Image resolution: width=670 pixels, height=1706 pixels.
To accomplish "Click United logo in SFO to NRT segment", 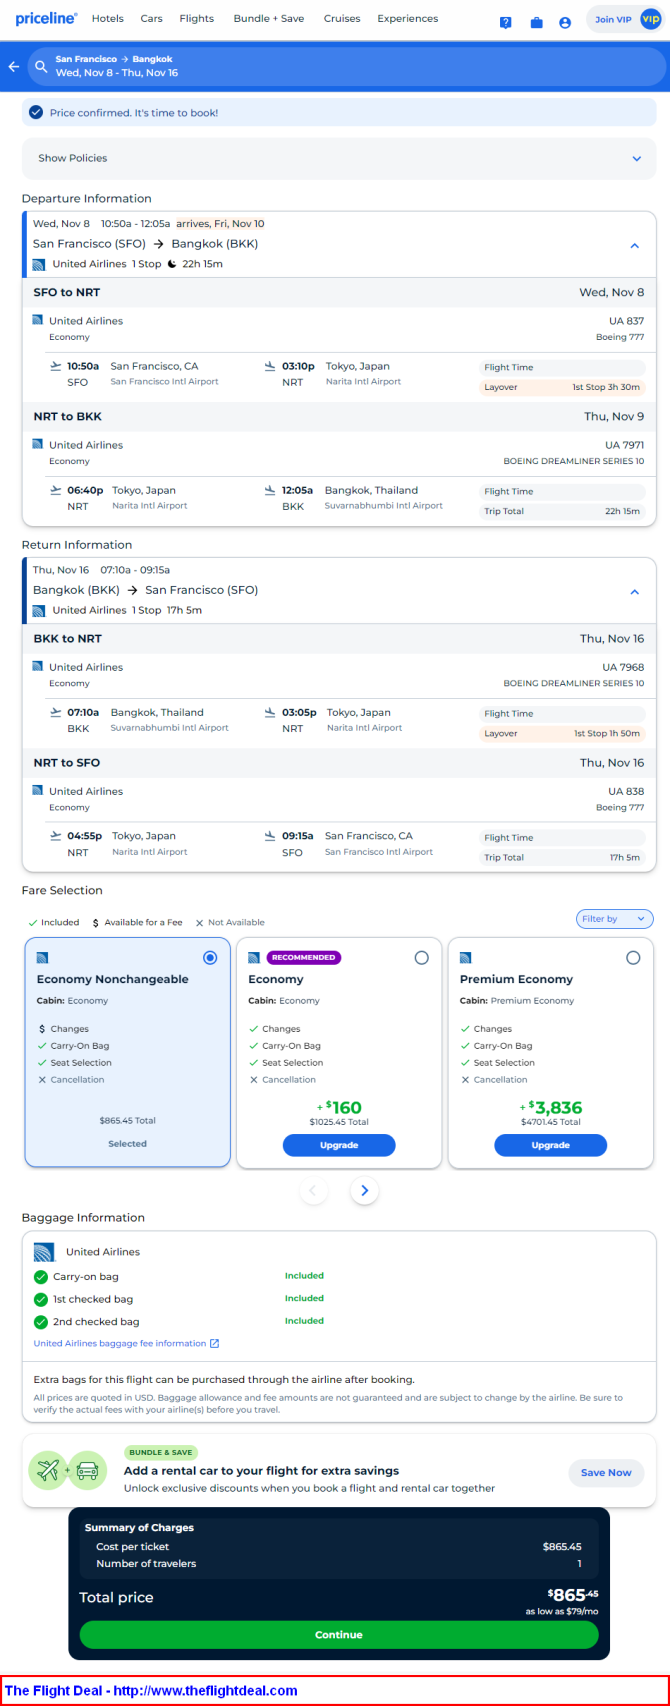I will point(38,320).
